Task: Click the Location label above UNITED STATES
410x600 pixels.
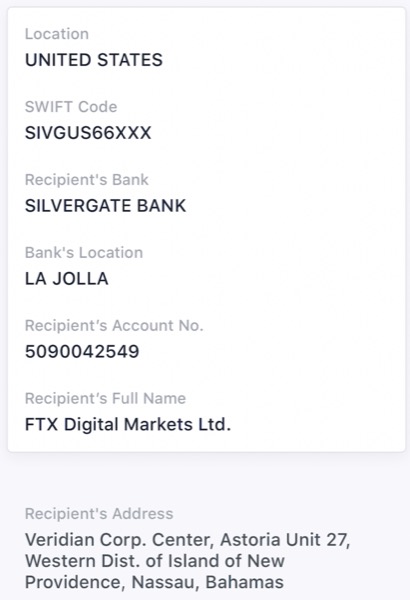Action: click(x=57, y=34)
